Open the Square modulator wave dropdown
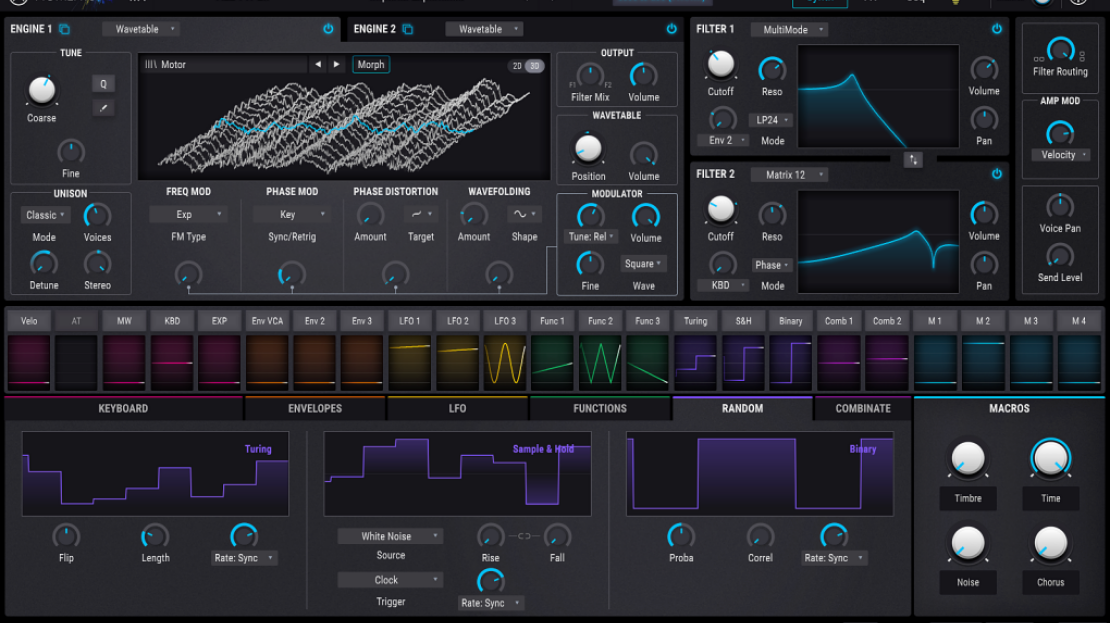Viewport: 1110px width, 623px height. click(x=643, y=263)
